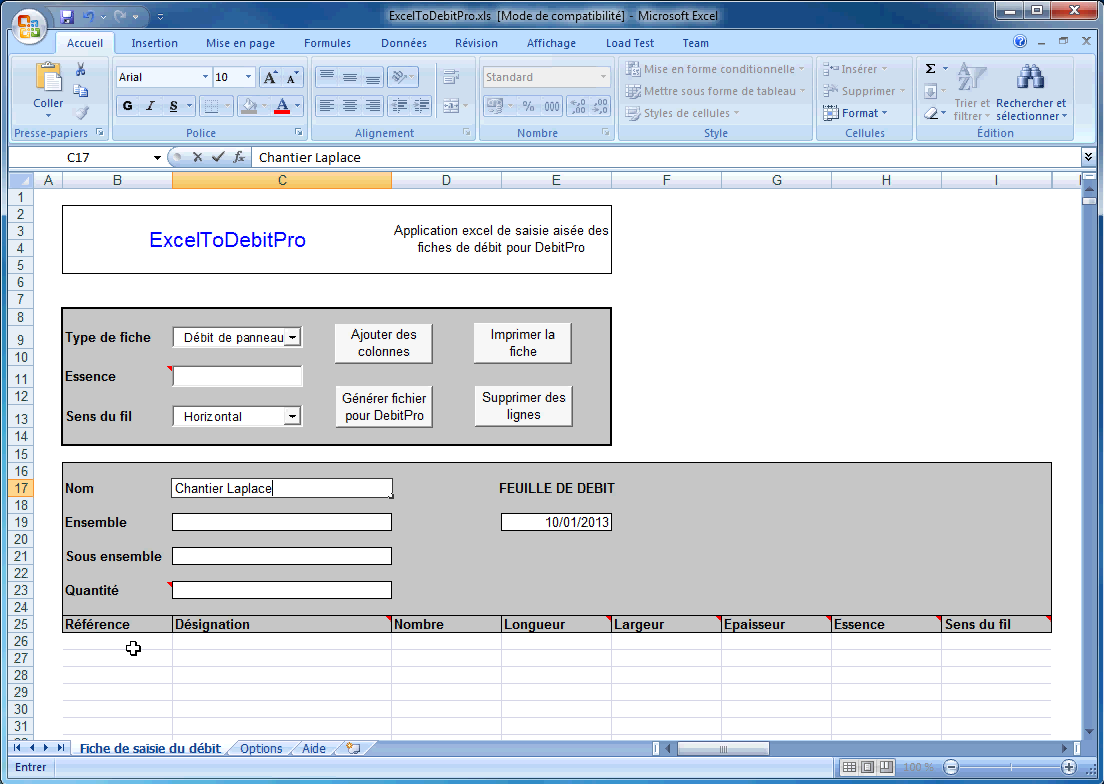Decrease font size with the small A icon
This screenshot has width=1104, height=784.
(291, 77)
